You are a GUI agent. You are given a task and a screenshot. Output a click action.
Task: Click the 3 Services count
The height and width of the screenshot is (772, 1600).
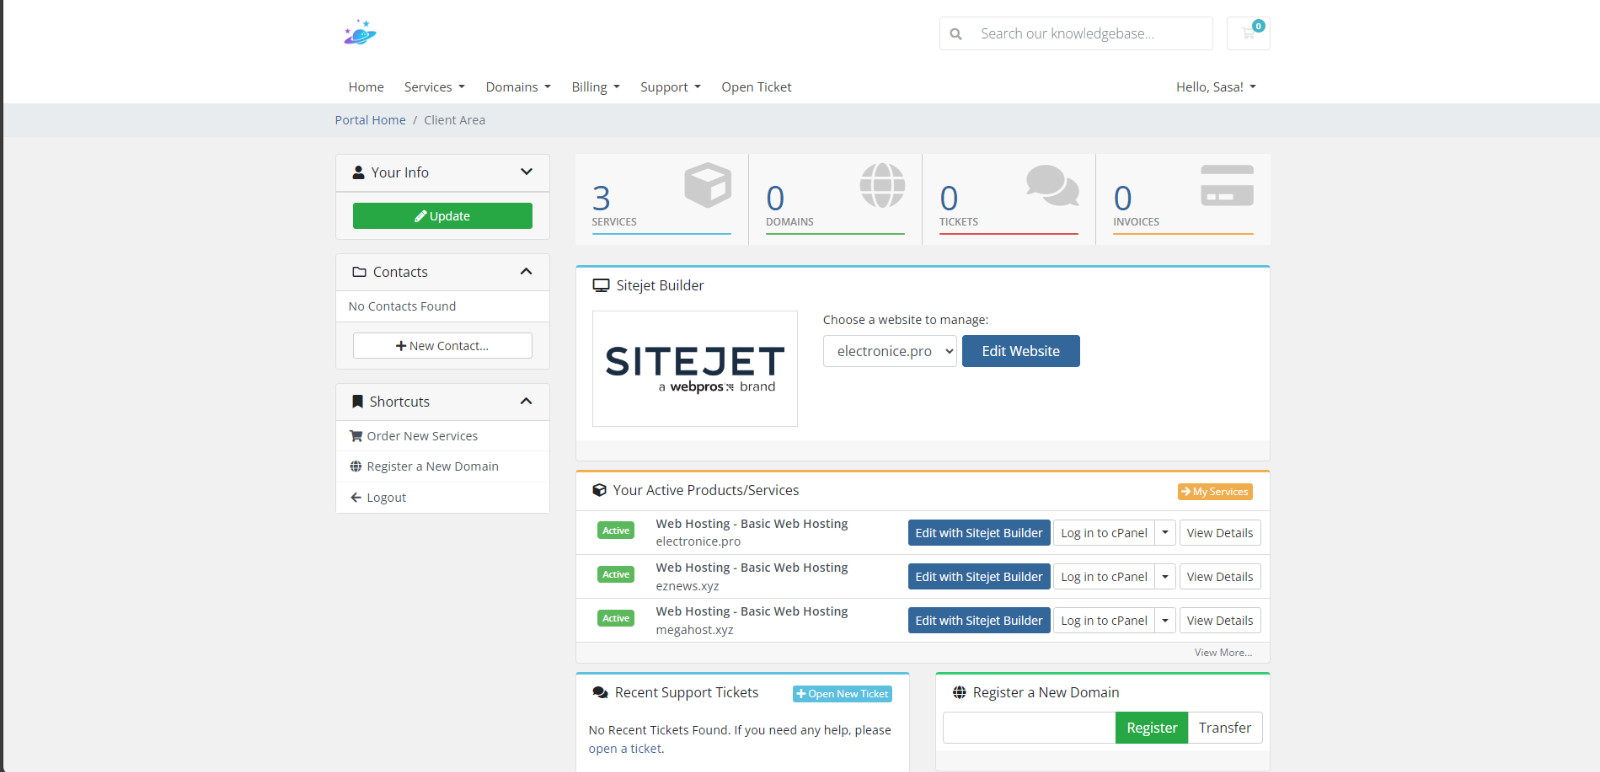click(601, 198)
